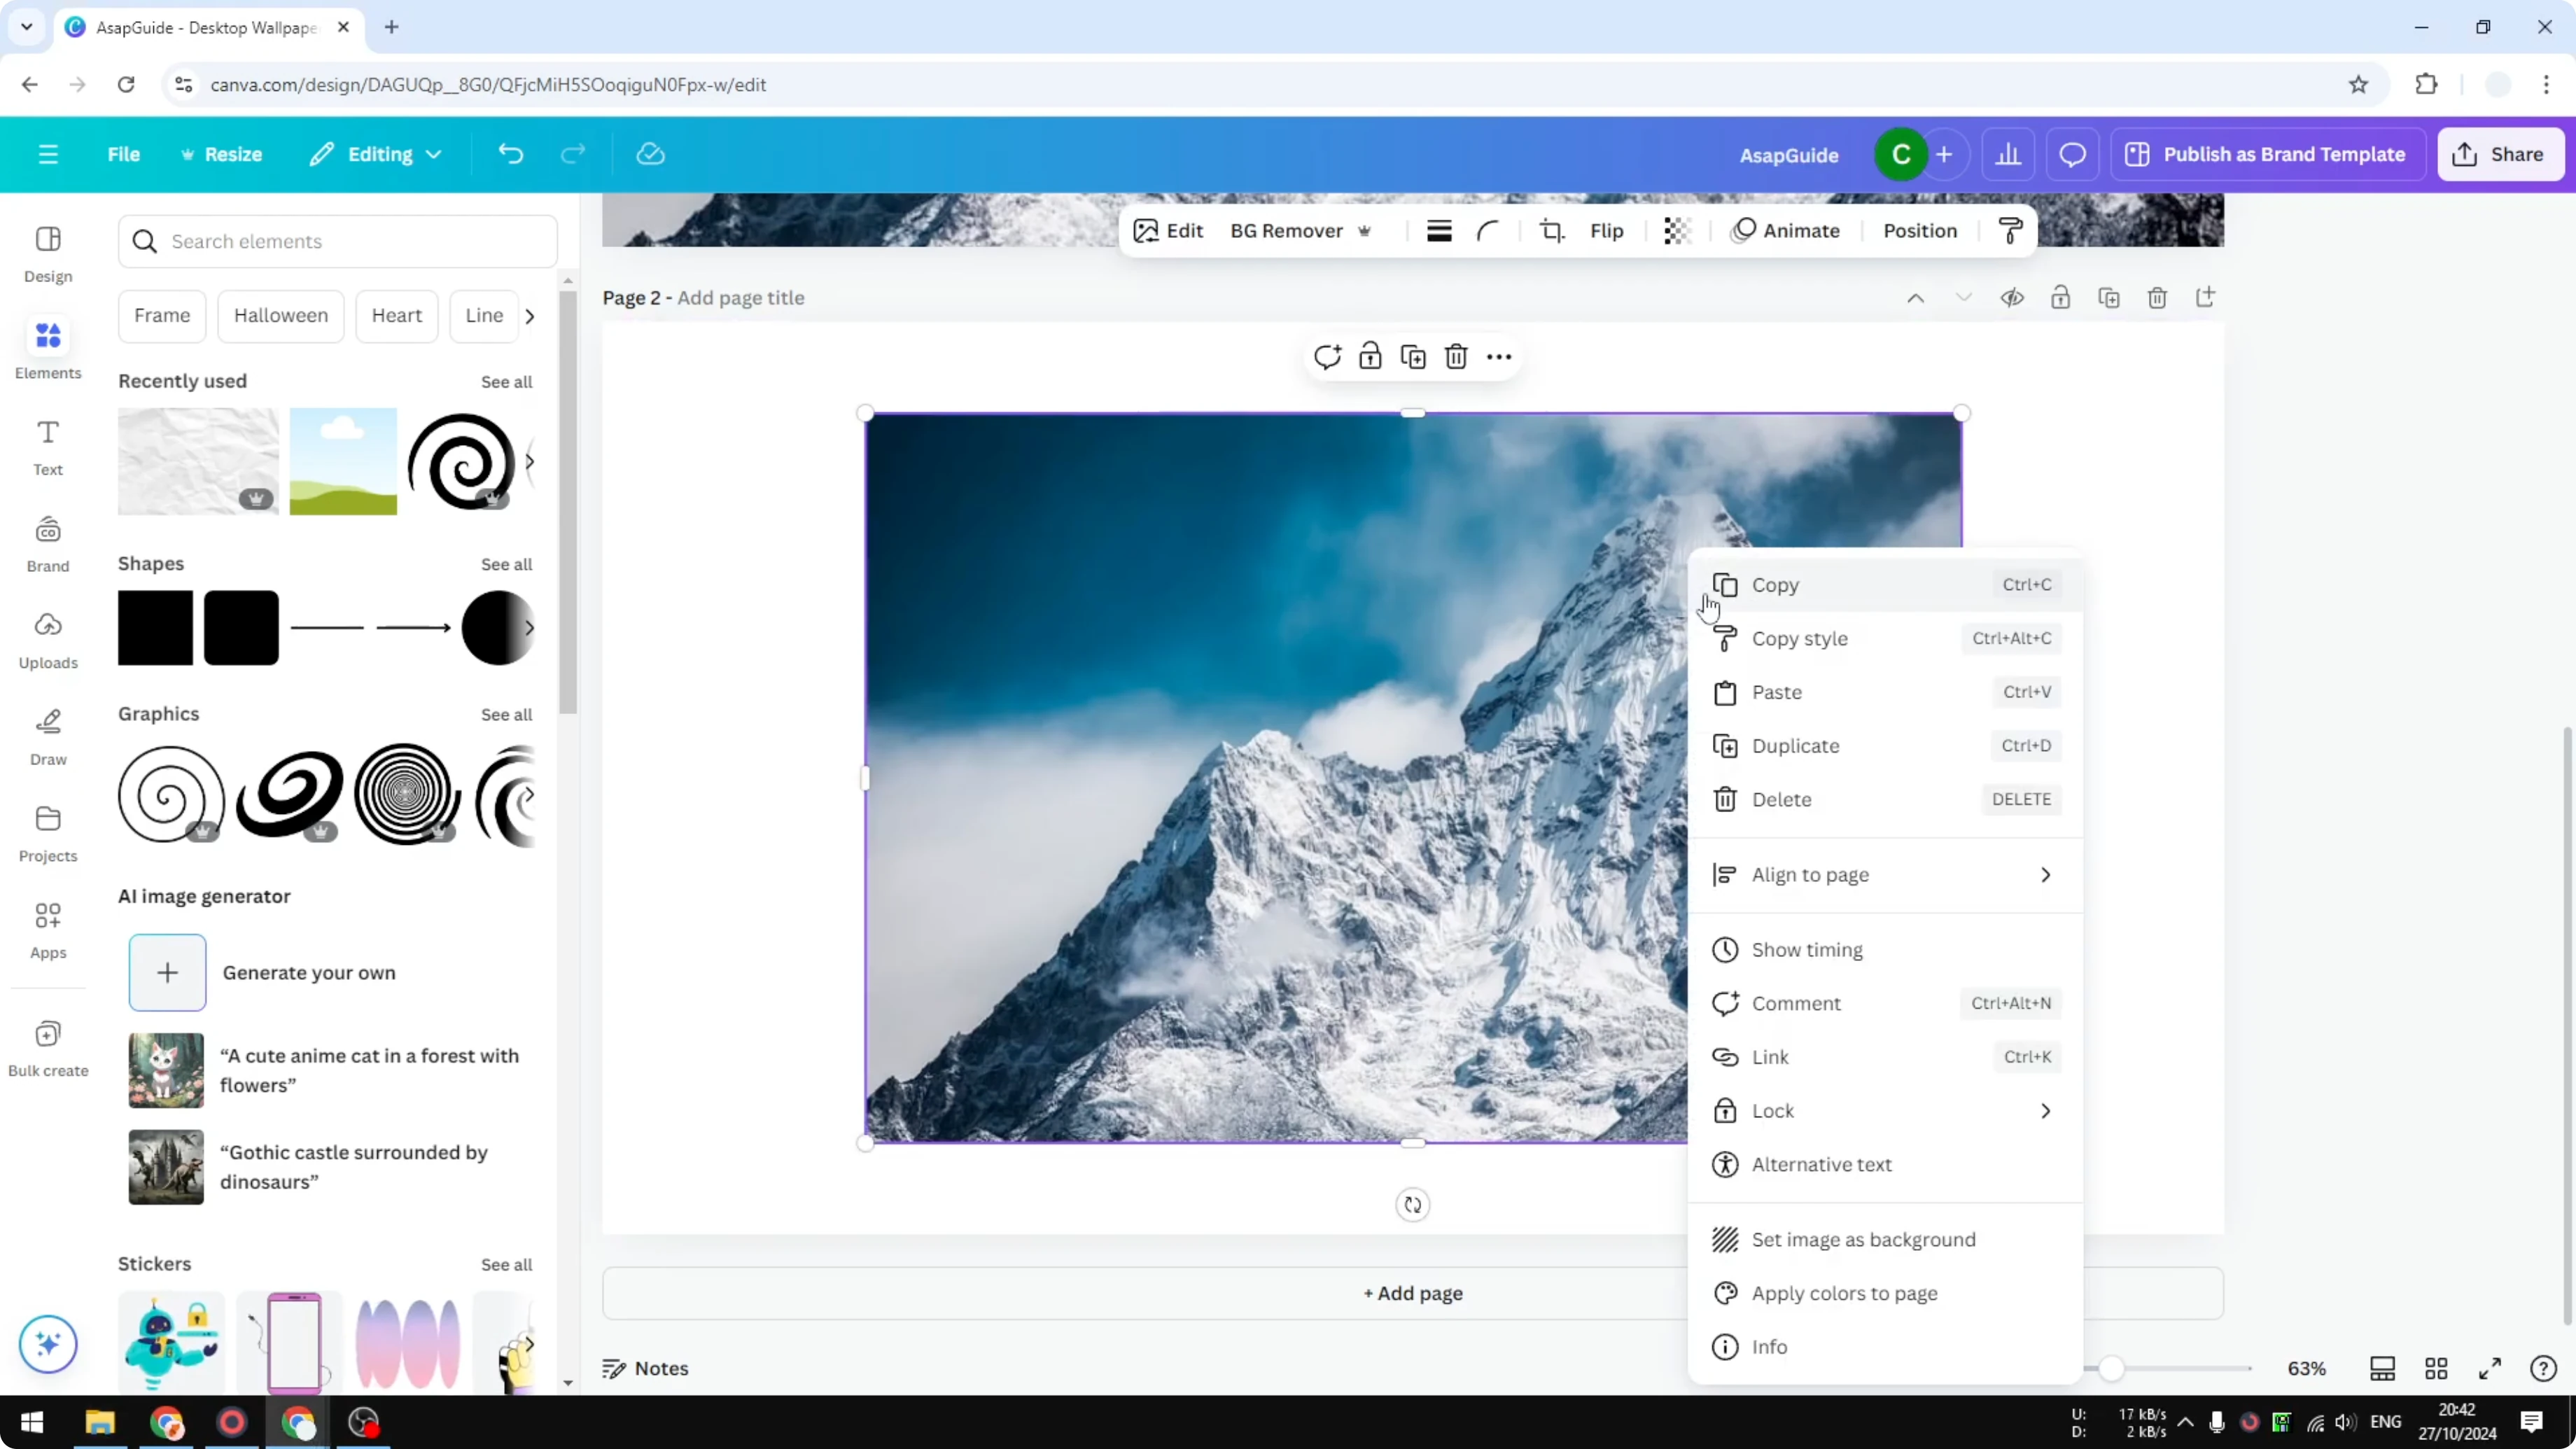Click the Undo icon in the top bar
Image resolution: width=2576 pixels, height=1449 pixels.
[510, 153]
